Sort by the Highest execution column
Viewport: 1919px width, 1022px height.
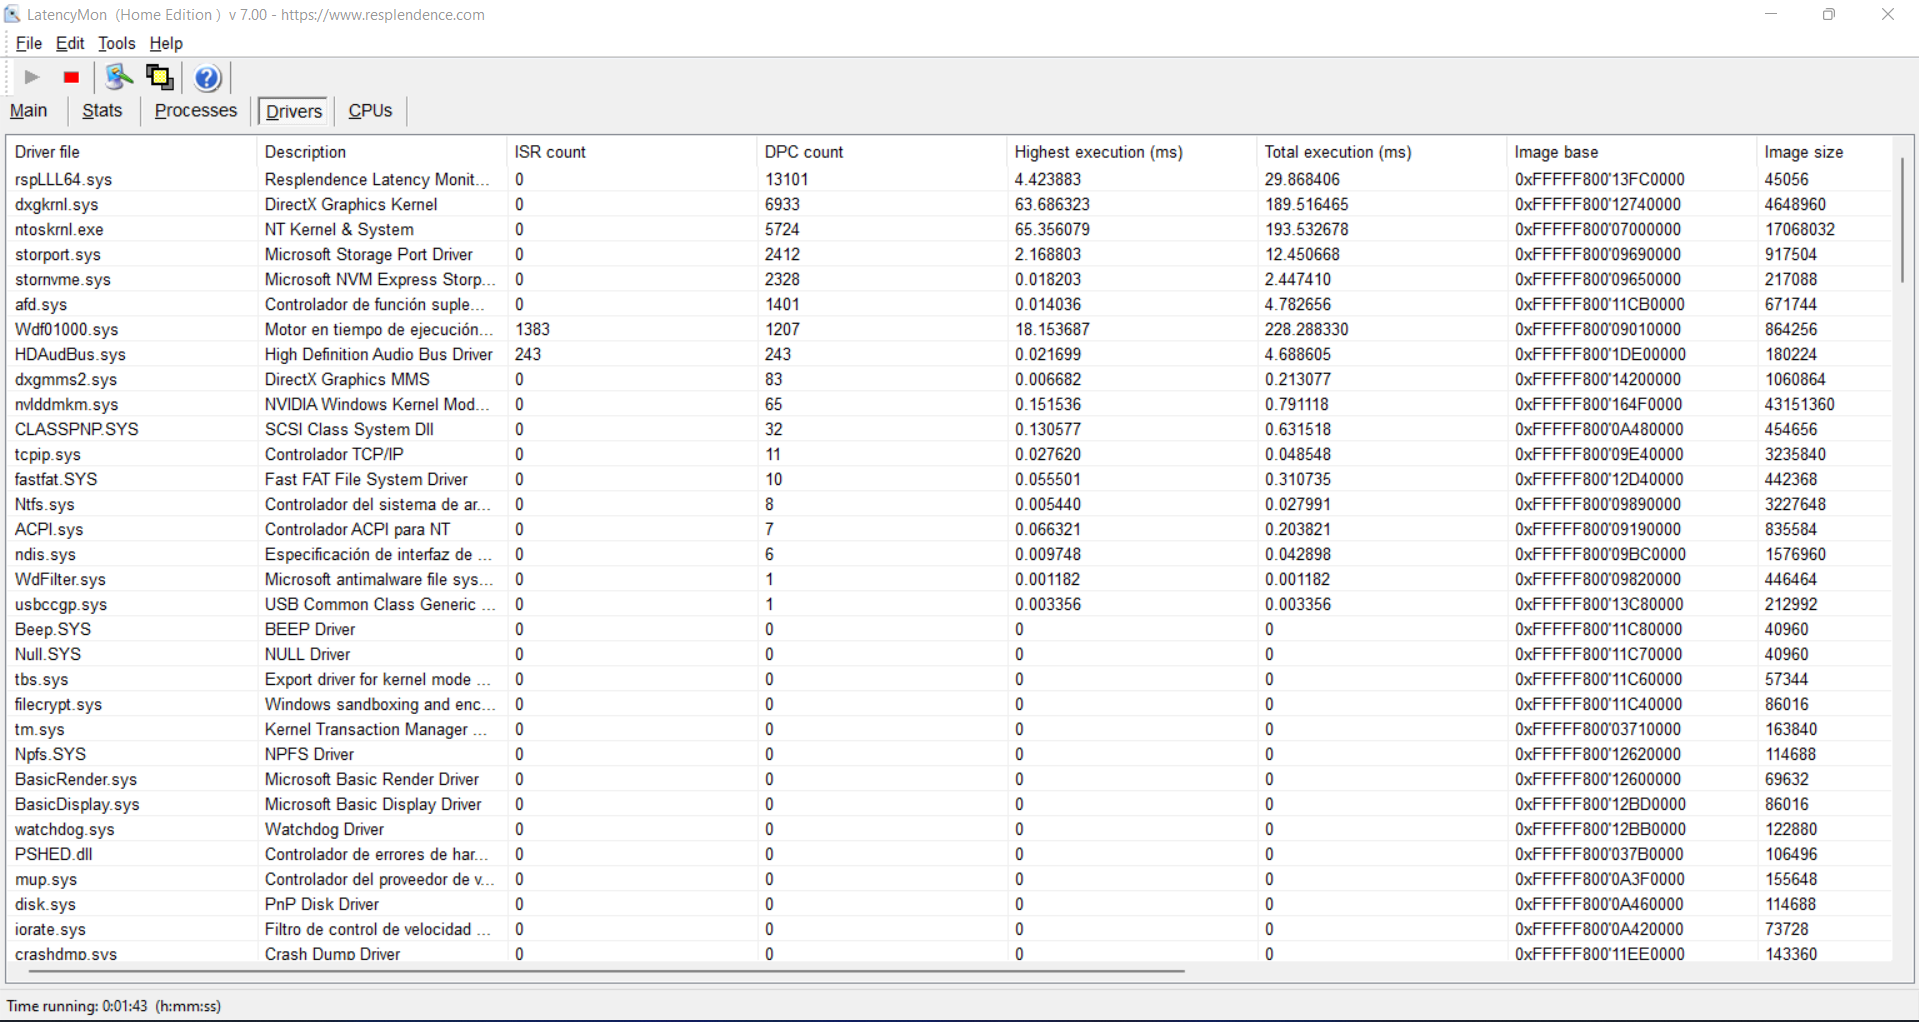(1098, 151)
